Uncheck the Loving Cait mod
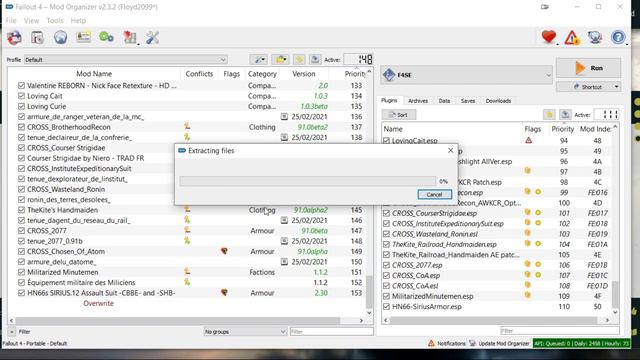Image resolution: width=640 pixels, height=360 pixels. click(x=21, y=96)
